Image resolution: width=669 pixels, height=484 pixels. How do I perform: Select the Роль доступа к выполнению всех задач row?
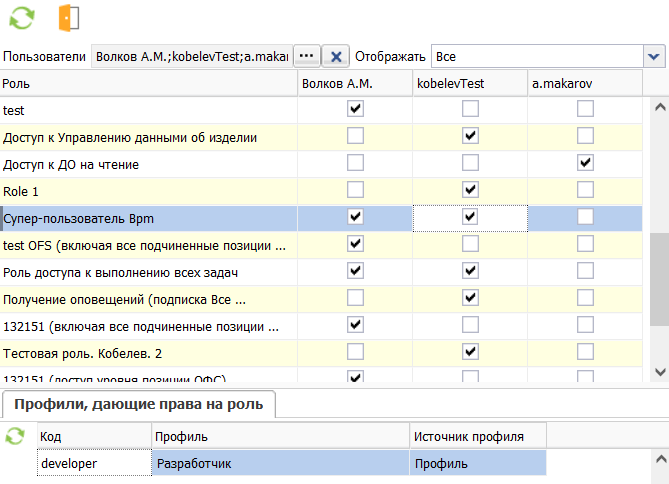point(148,271)
